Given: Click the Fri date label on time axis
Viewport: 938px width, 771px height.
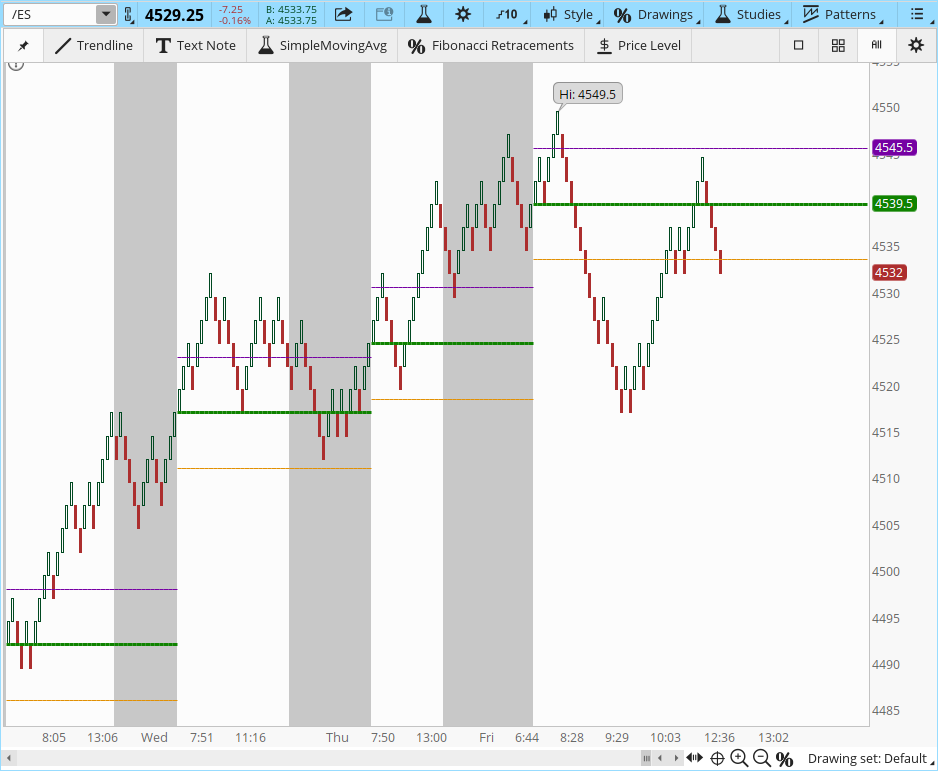Looking at the screenshot, I should (x=486, y=737).
